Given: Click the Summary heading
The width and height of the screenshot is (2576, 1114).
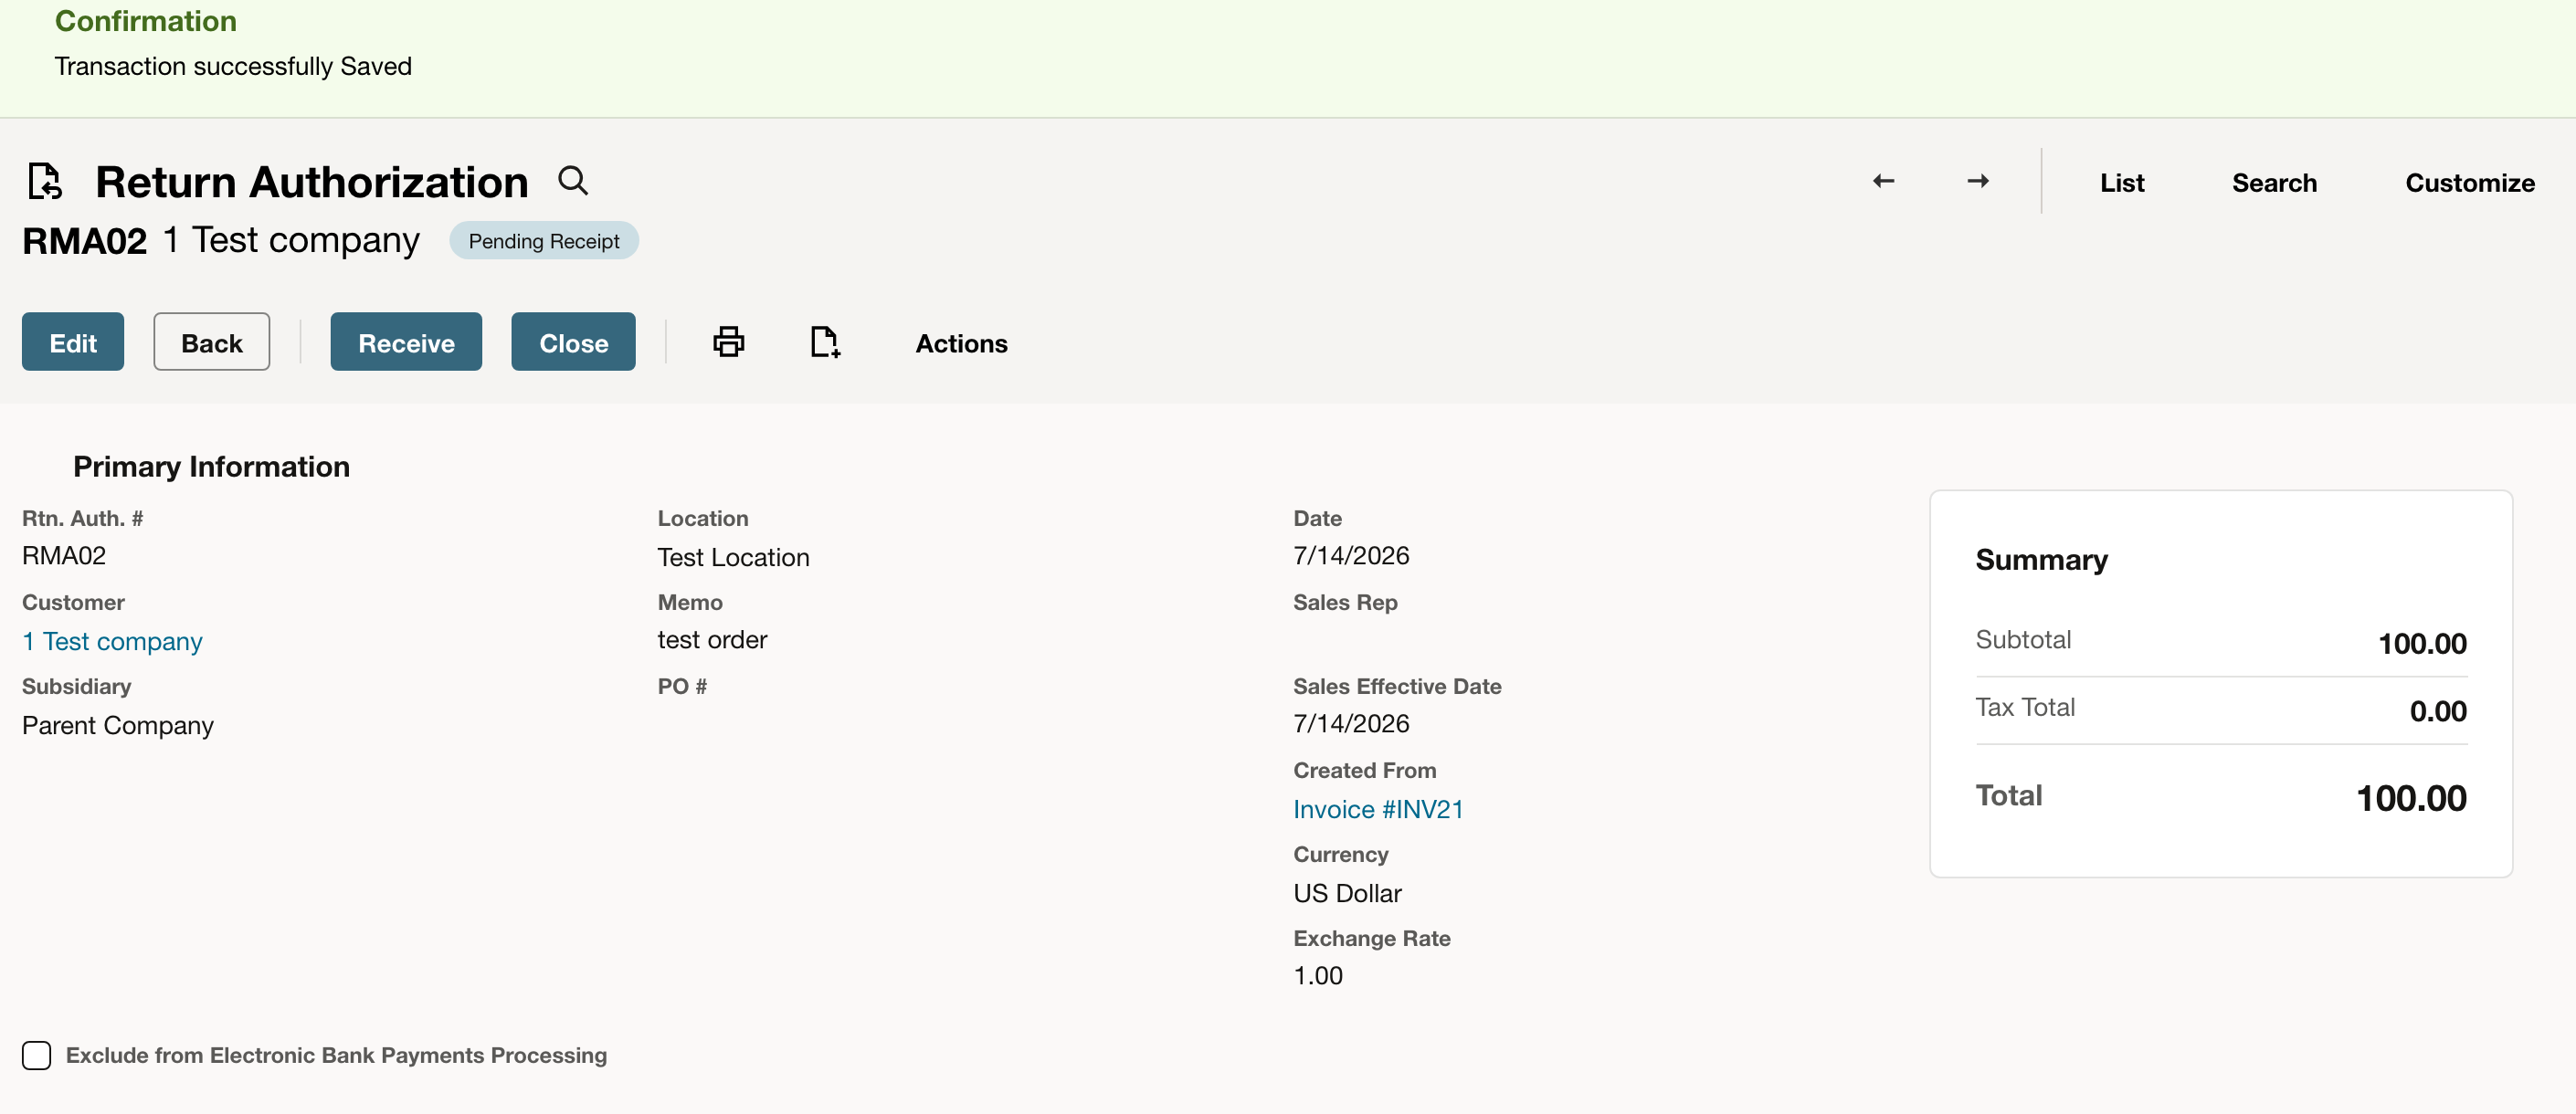Looking at the screenshot, I should [x=2041, y=560].
